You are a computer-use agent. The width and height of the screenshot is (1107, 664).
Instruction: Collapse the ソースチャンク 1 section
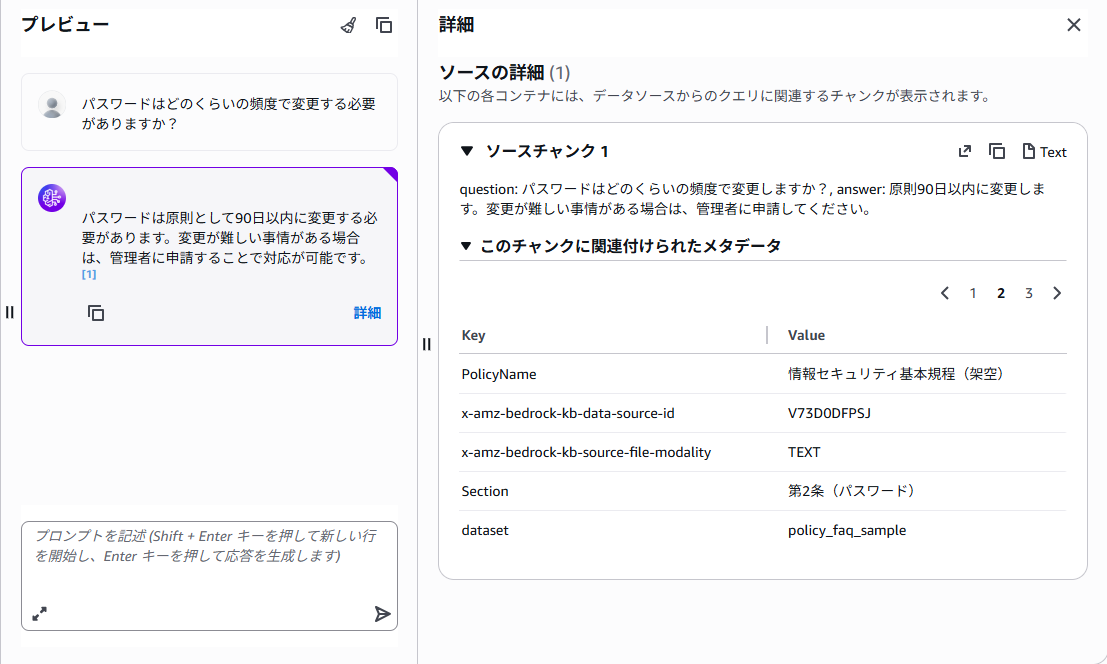(466, 151)
